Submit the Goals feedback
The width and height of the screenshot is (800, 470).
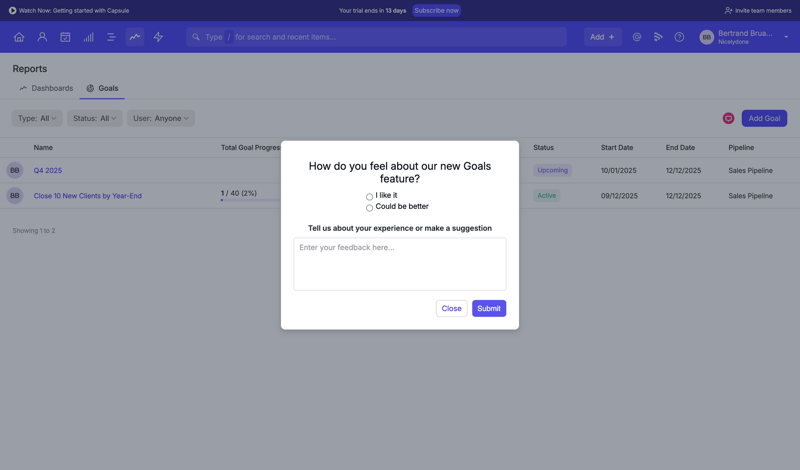(x=489, y=308)
